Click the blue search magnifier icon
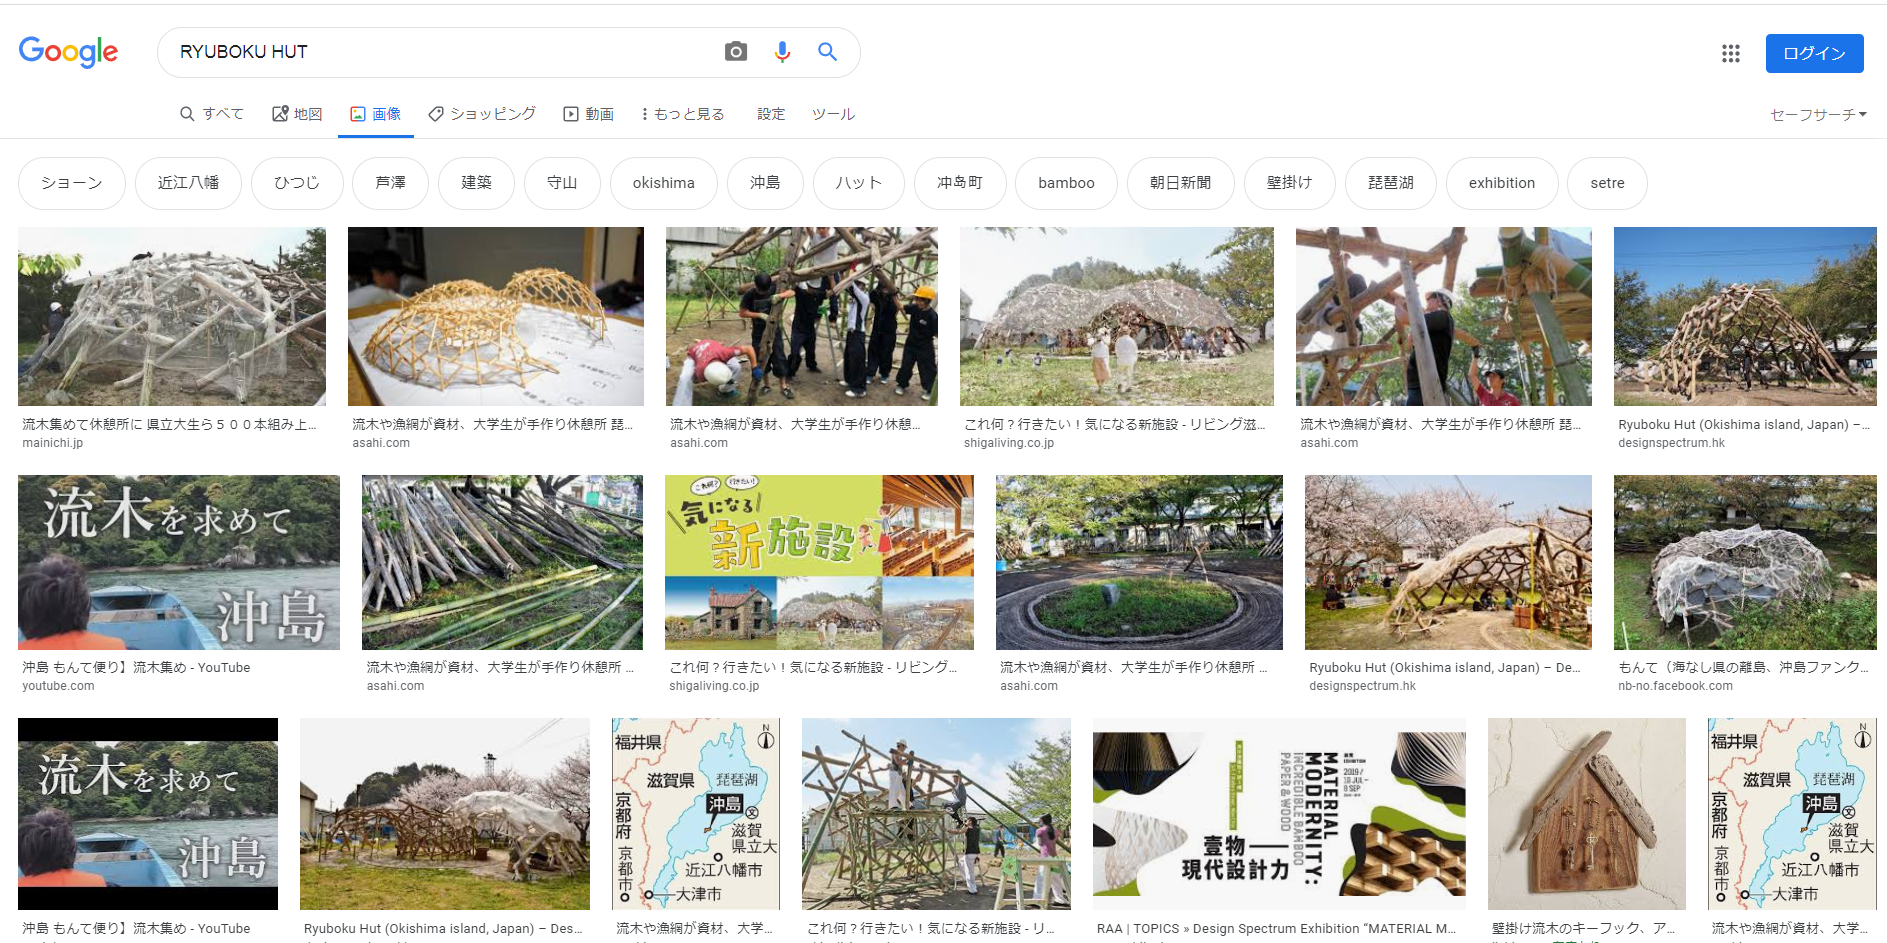 tap(827, 52)
